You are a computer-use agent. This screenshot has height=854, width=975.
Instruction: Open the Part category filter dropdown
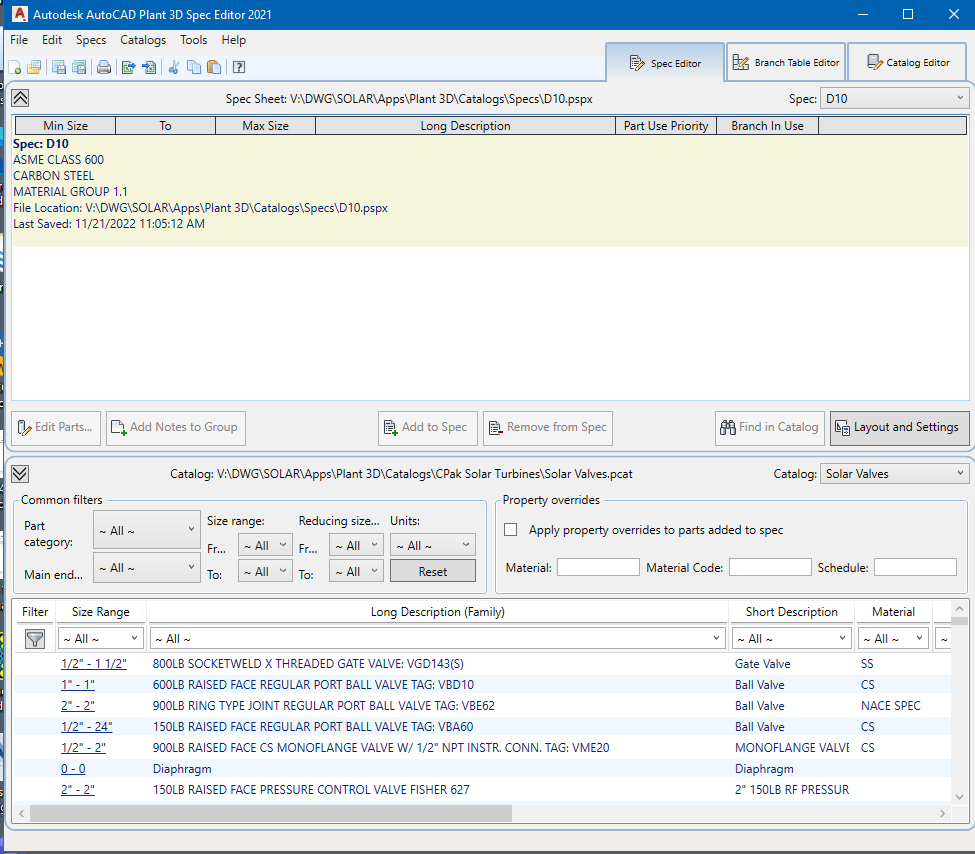146,530
